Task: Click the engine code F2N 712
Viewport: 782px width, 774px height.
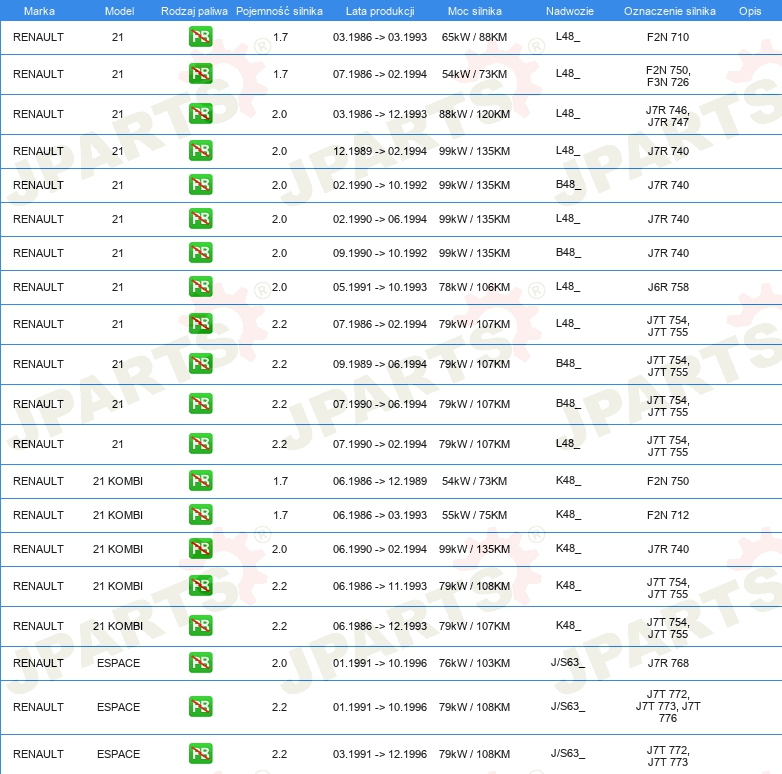Action: [x=668, y=515]
